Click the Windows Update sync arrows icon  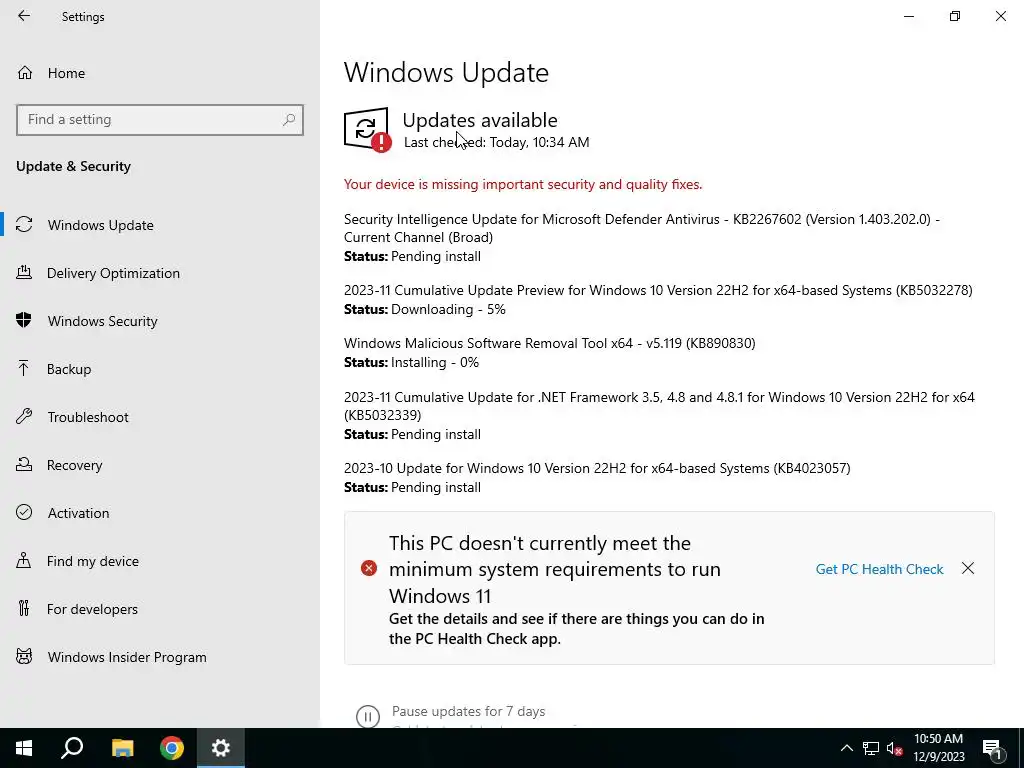coord(24,225)
